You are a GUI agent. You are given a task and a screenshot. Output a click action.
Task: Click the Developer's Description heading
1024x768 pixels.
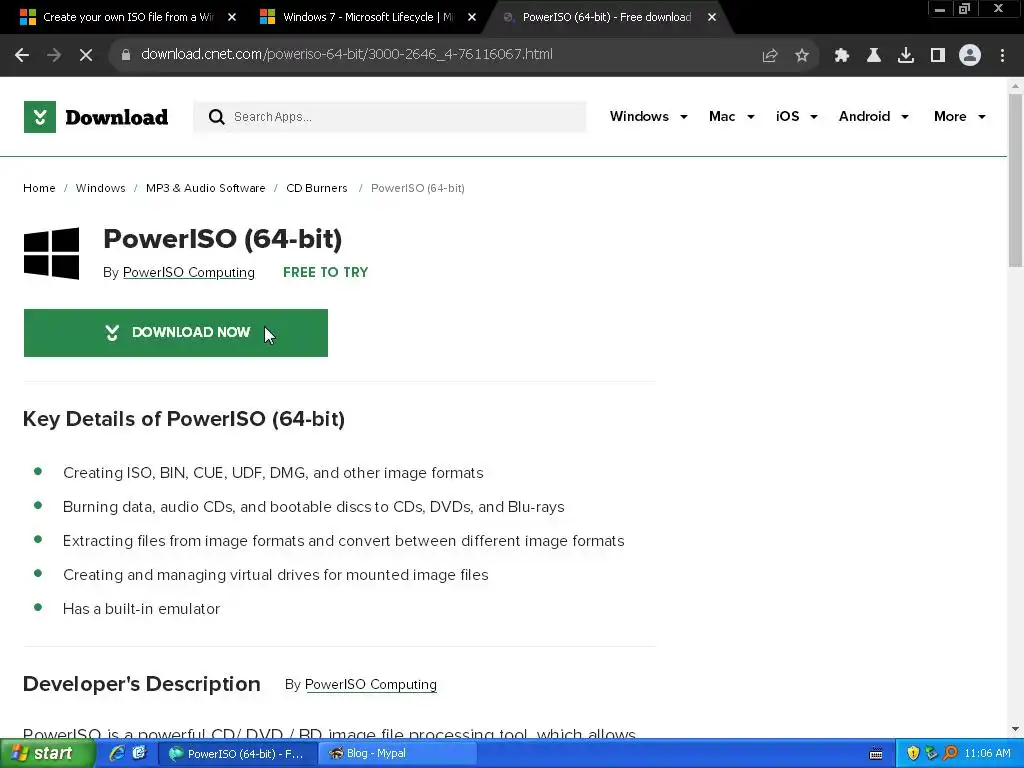tap(142, 684)
